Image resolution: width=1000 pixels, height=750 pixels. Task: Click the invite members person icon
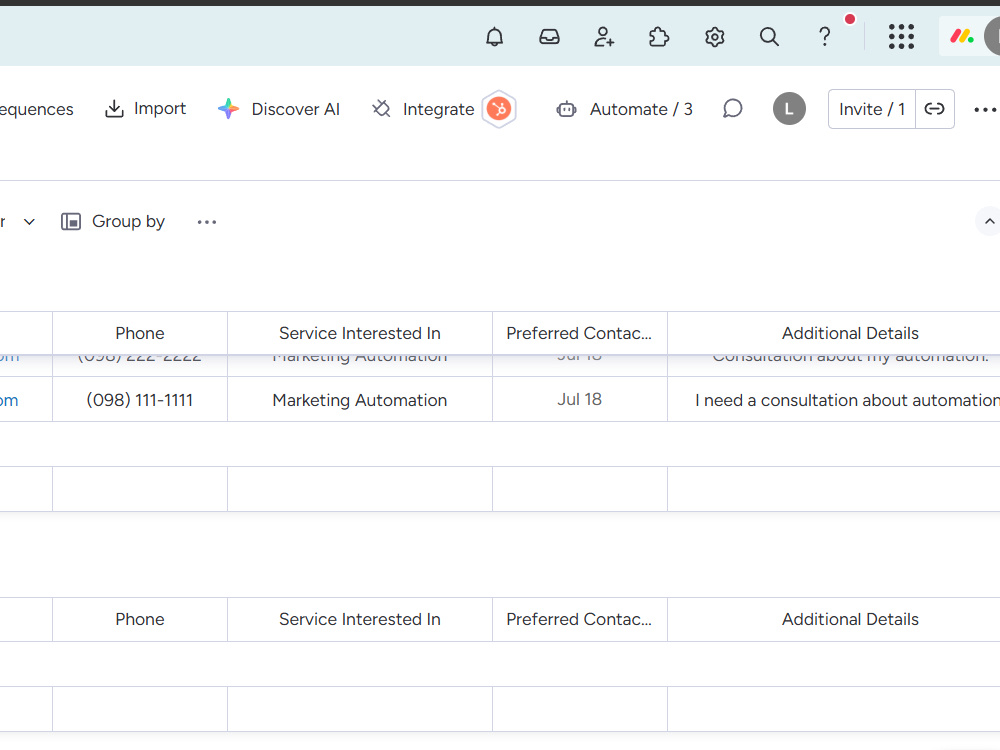pyautogui.click(x=603, y=37)
